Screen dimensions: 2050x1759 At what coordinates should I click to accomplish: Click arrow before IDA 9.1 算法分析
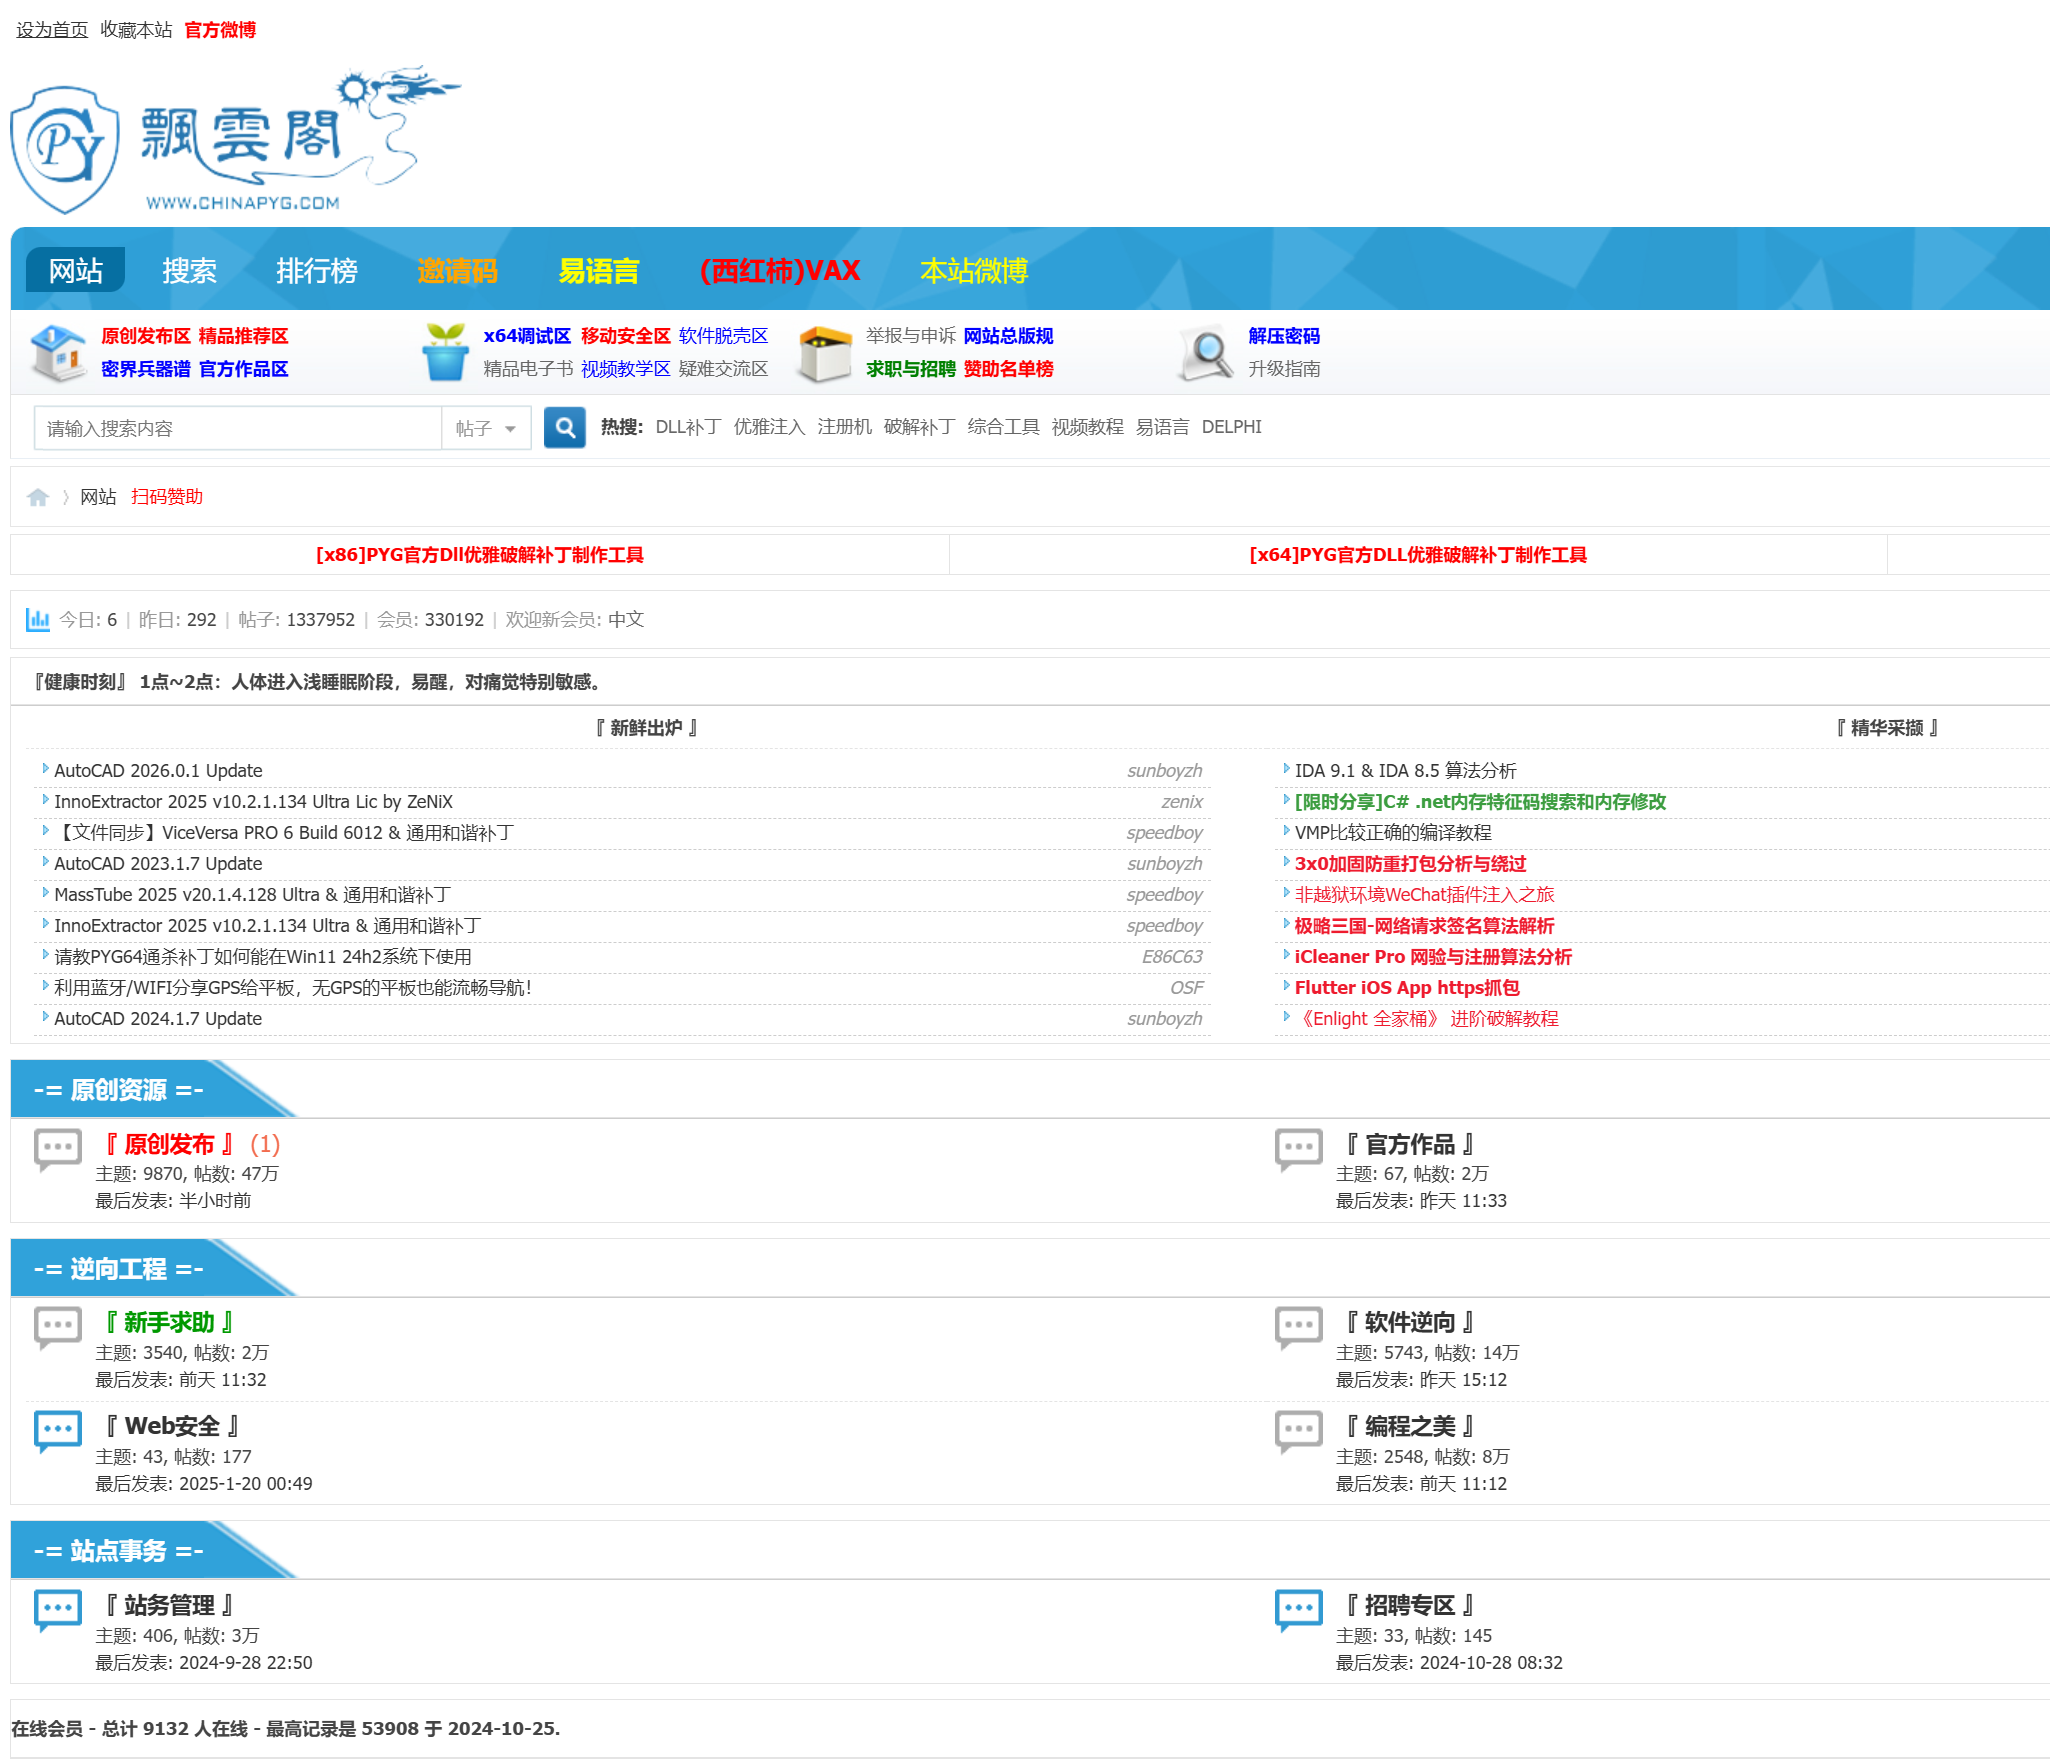[x=1286, y=769]
